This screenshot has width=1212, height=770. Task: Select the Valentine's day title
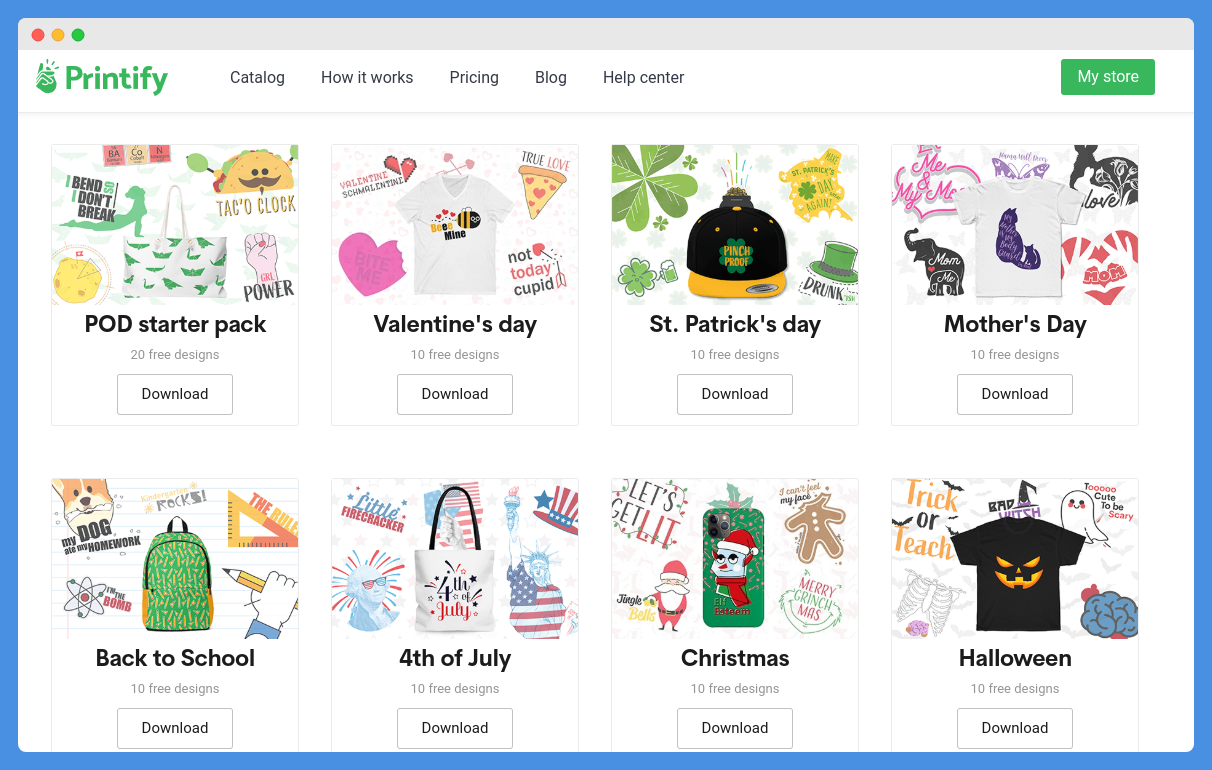(x=455, y=324)
